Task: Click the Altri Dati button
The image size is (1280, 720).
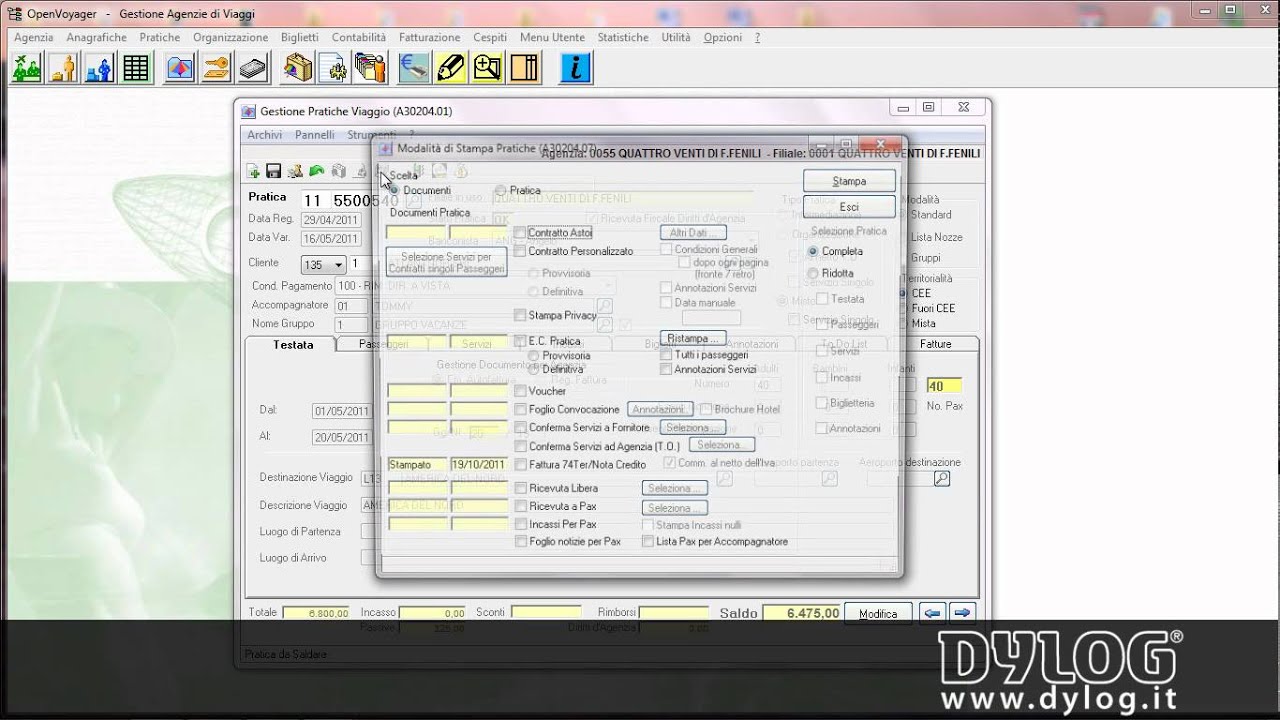Action: tap(692, 233)
